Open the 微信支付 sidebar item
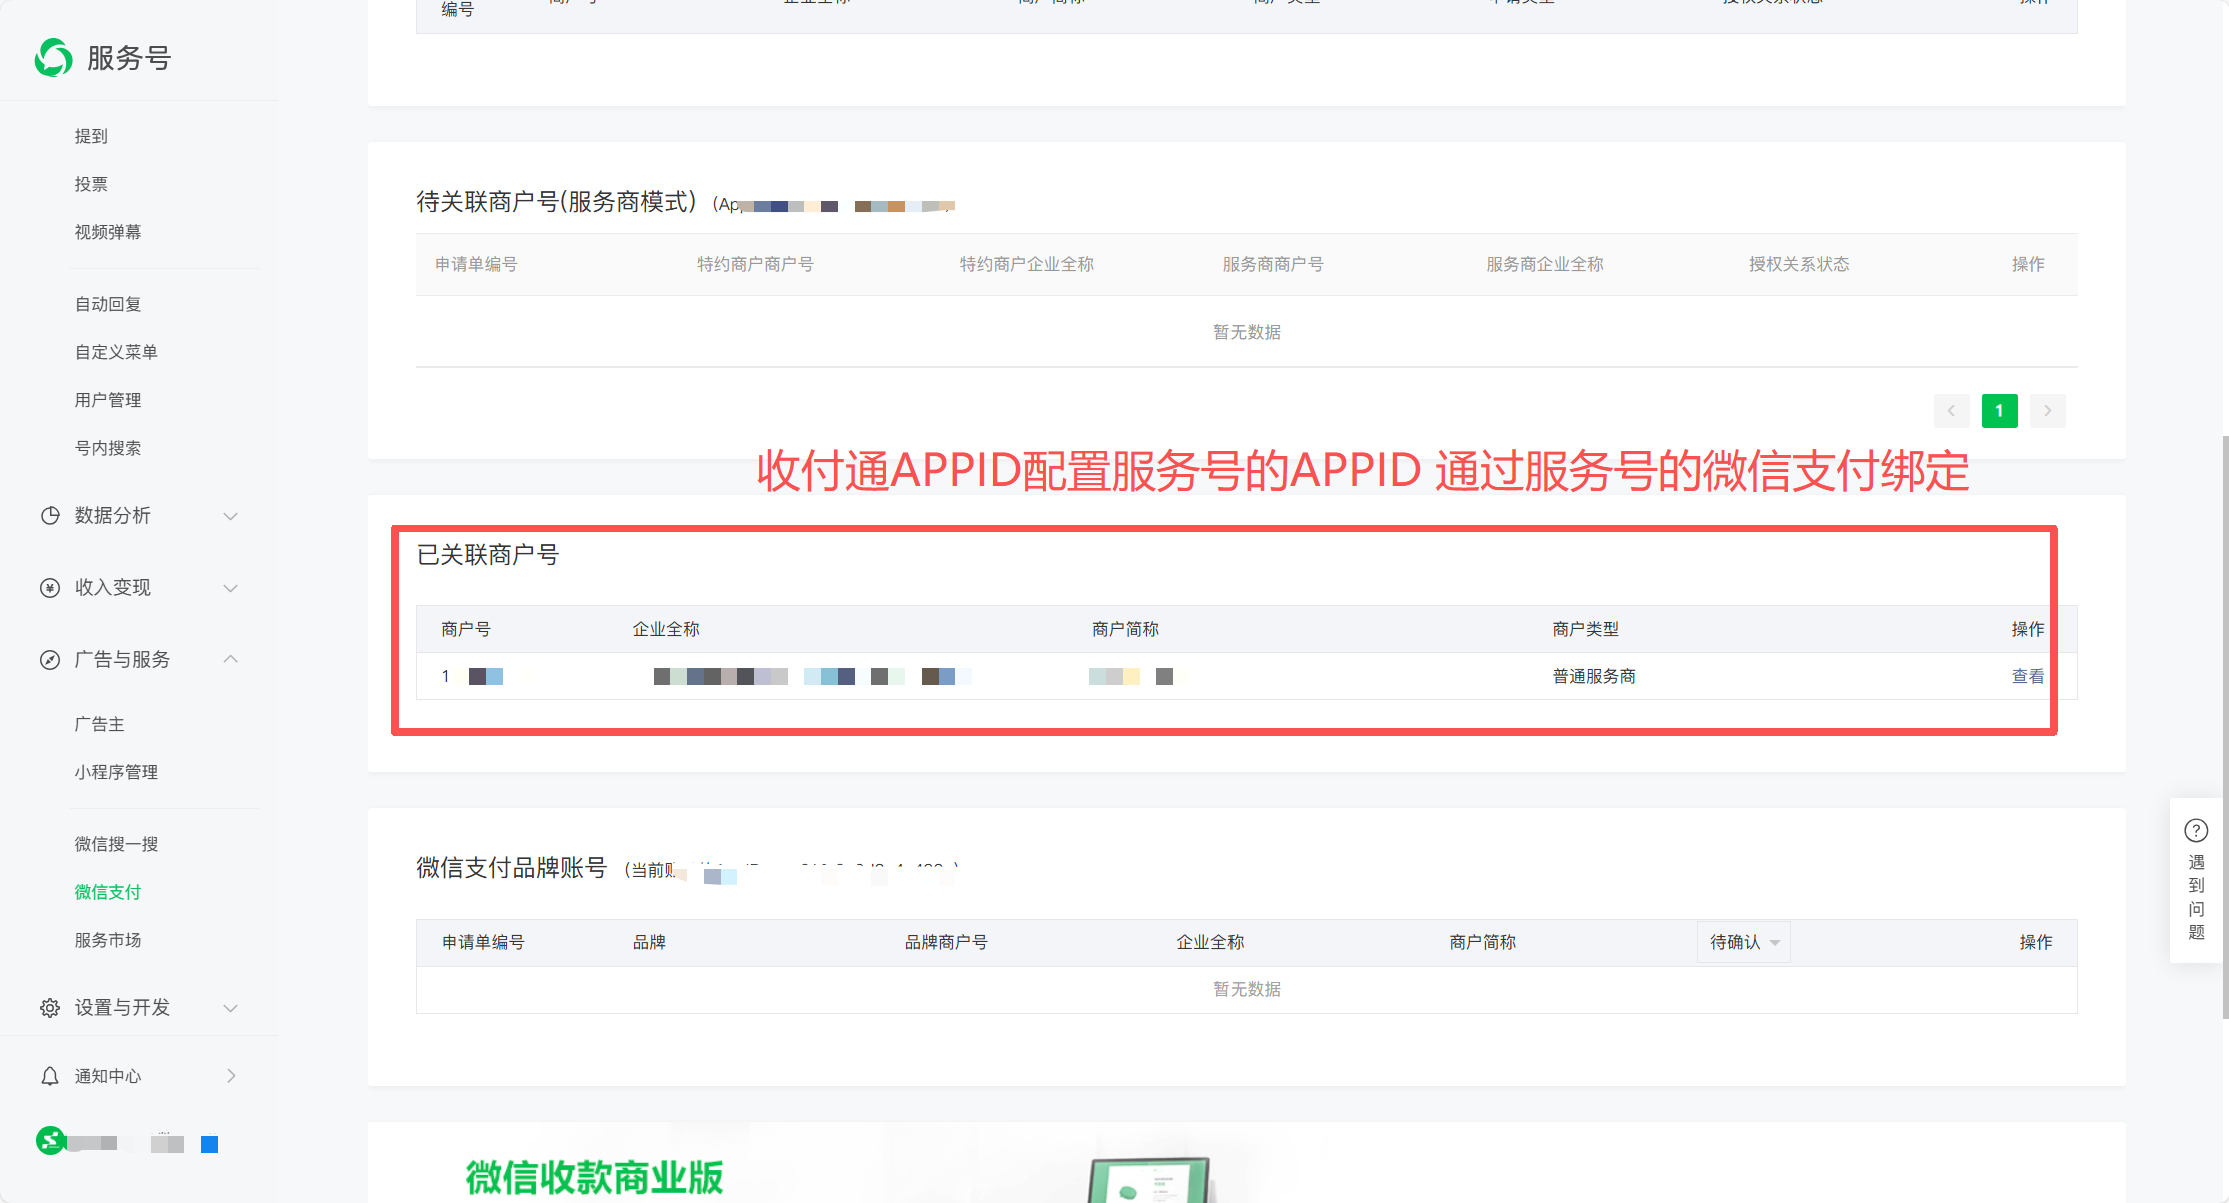The height and width of the screenshot is (1203, 2229). [x=108, y=892]
